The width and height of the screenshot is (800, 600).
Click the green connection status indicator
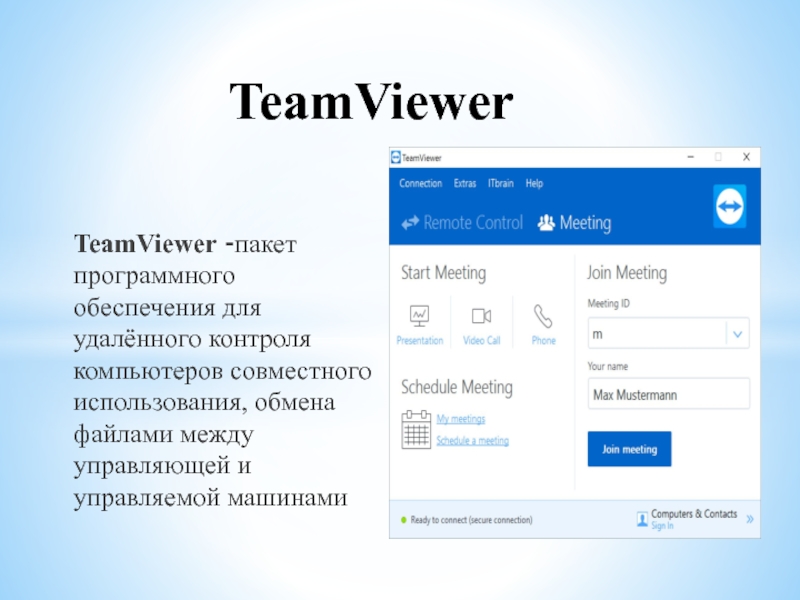403,520
